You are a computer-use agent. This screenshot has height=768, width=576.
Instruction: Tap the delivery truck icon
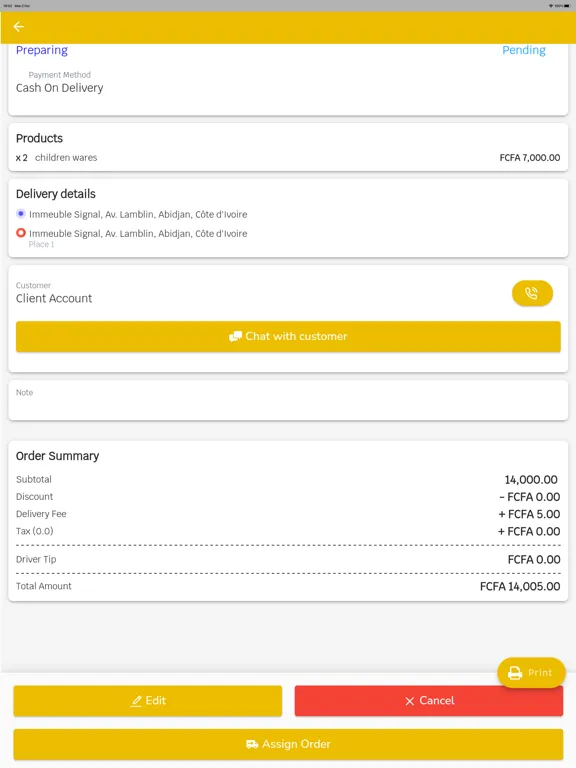click(x=252, y=744)
